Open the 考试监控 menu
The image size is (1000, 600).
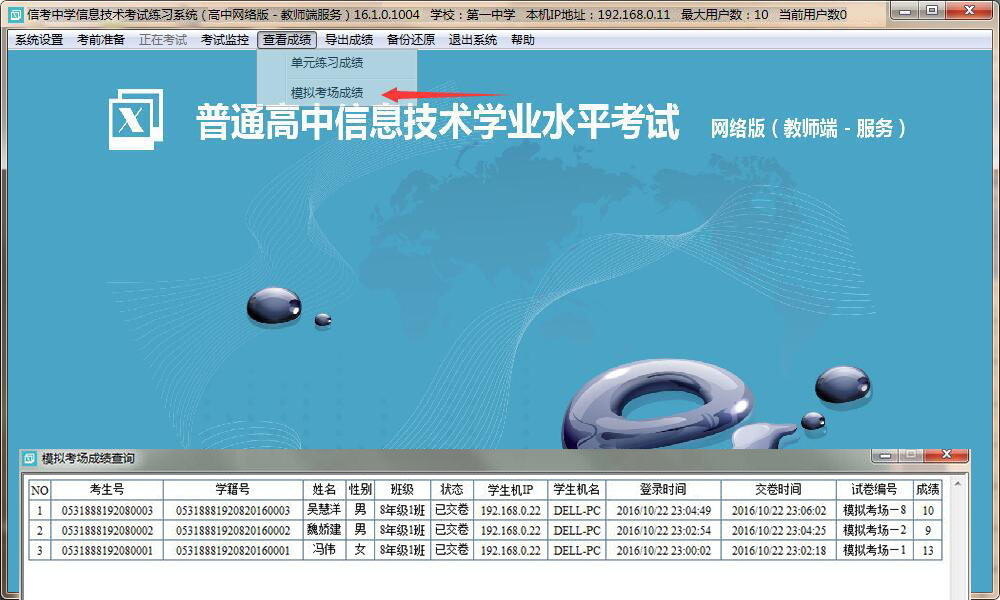(225, 40)
